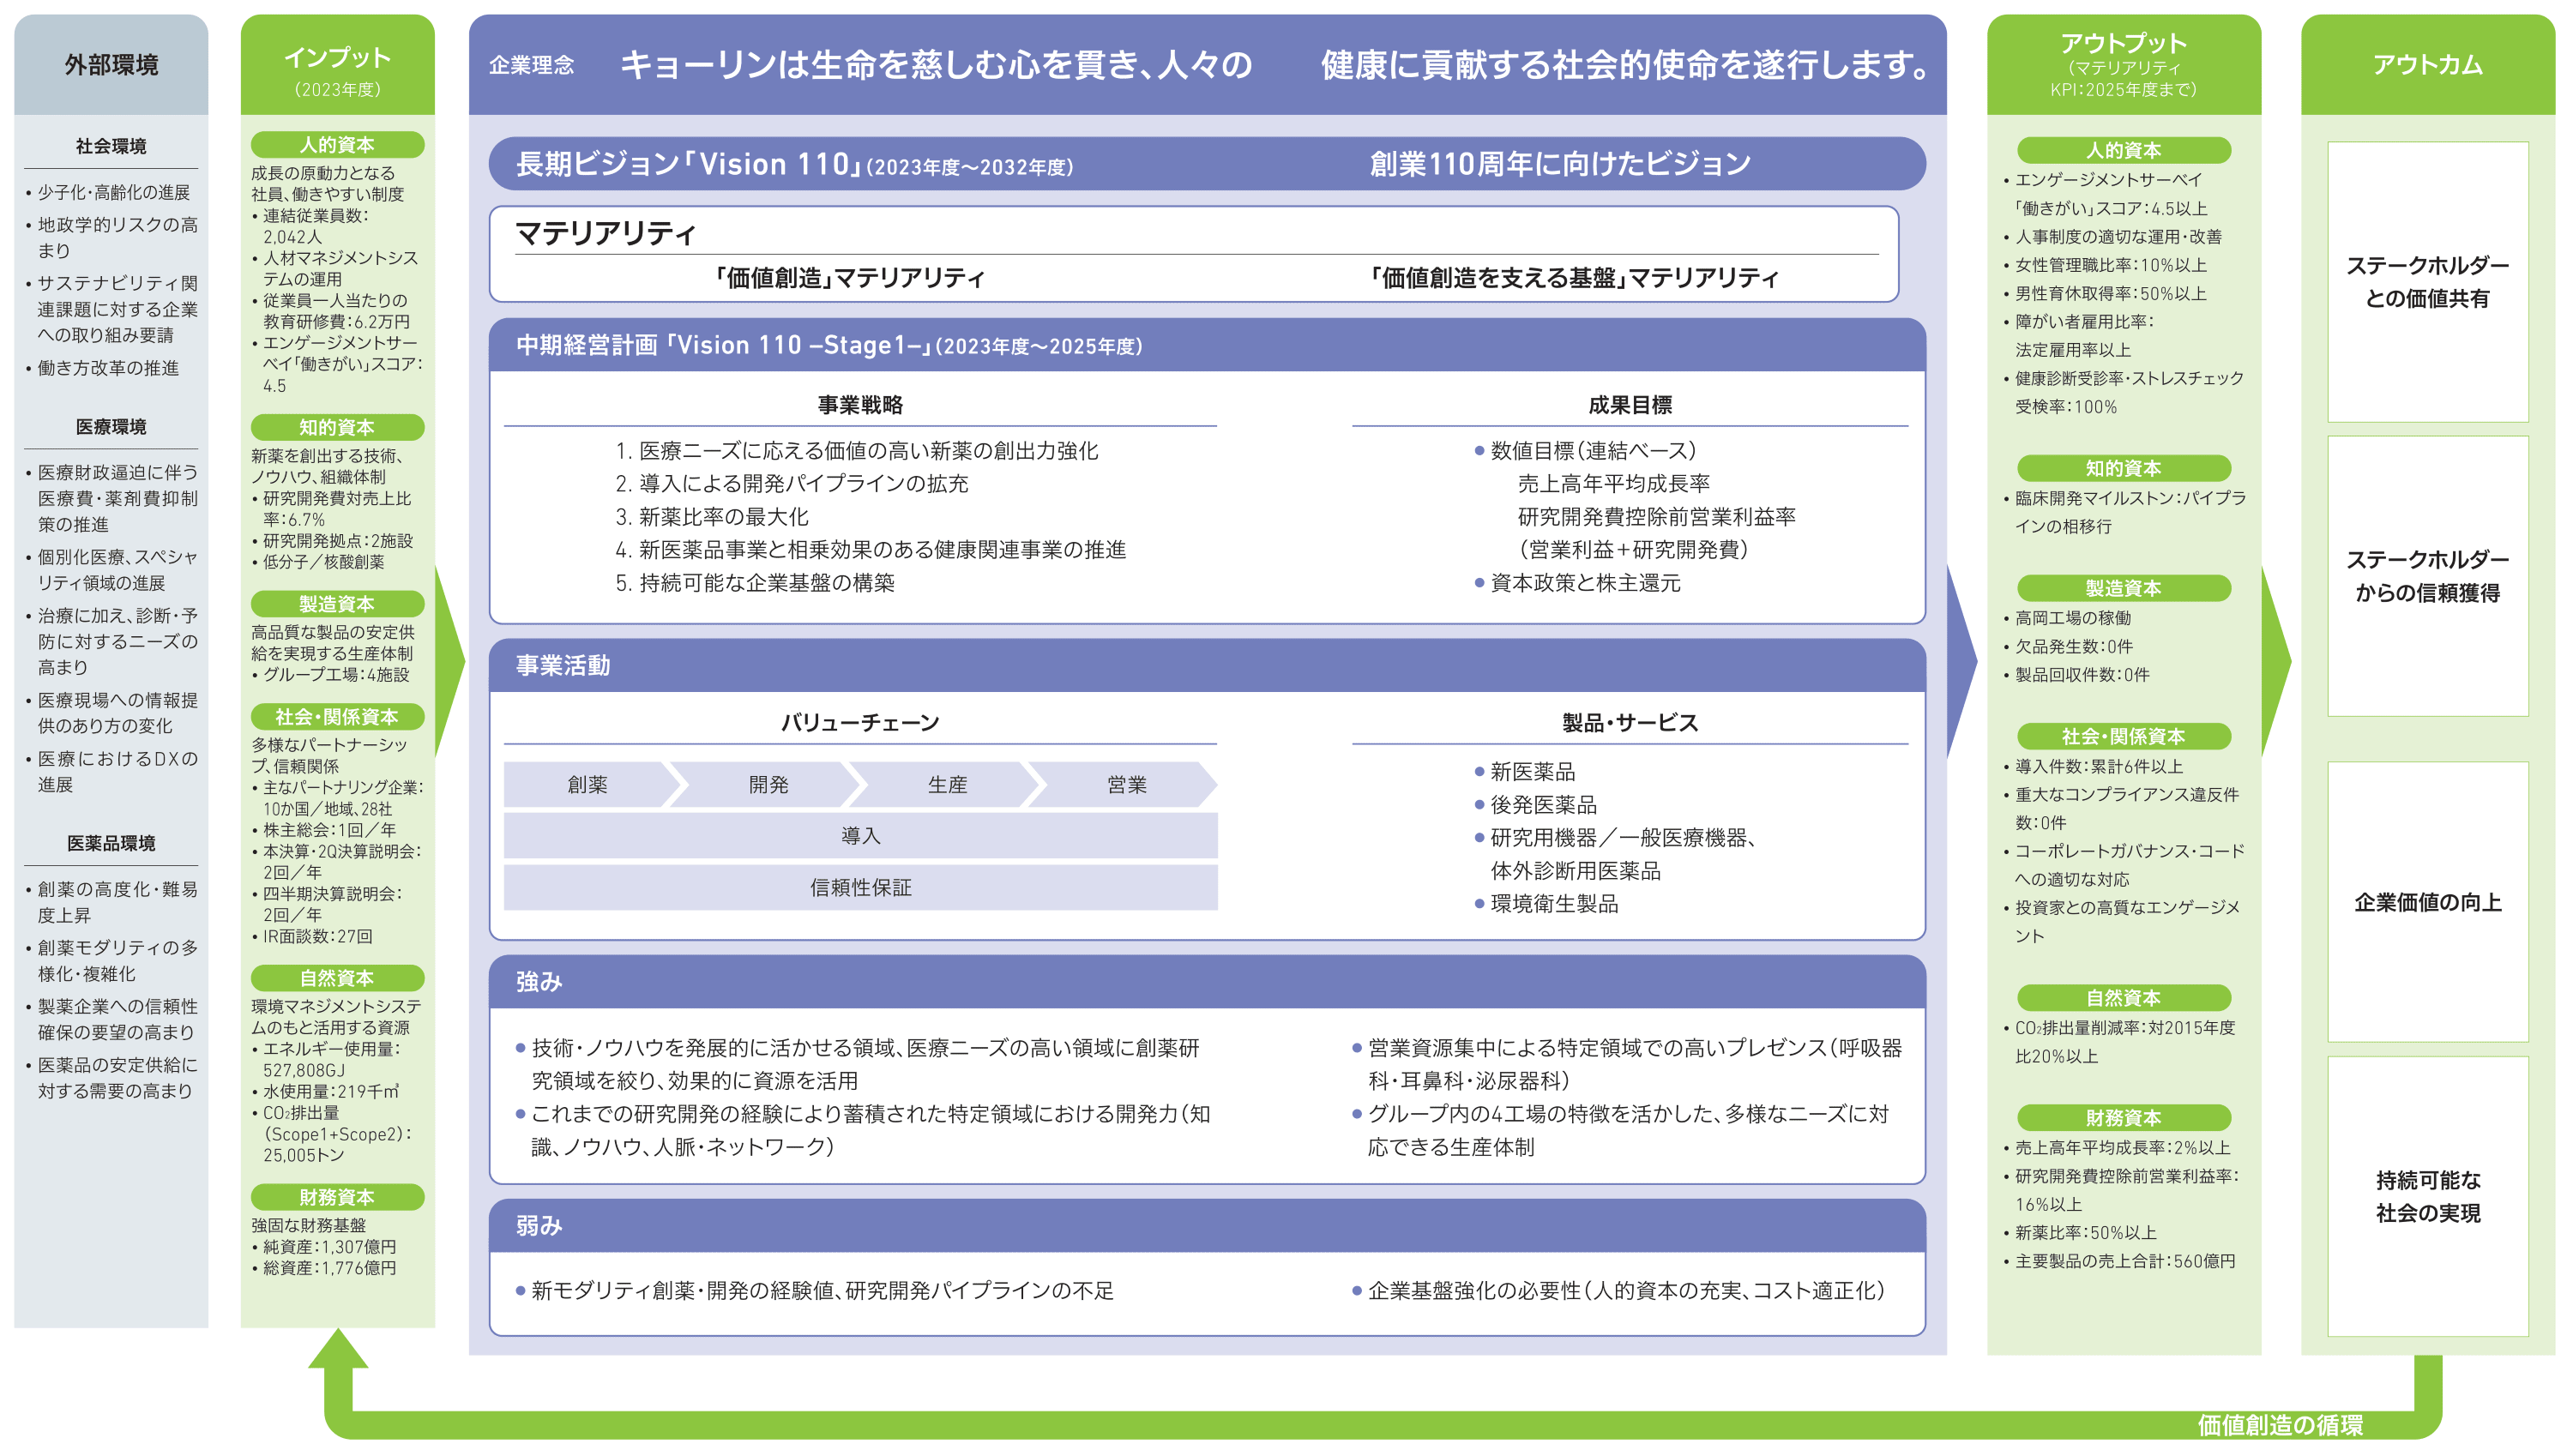Click 新薬比率:50%以上 KPI

click(x=2079, y=1233)
